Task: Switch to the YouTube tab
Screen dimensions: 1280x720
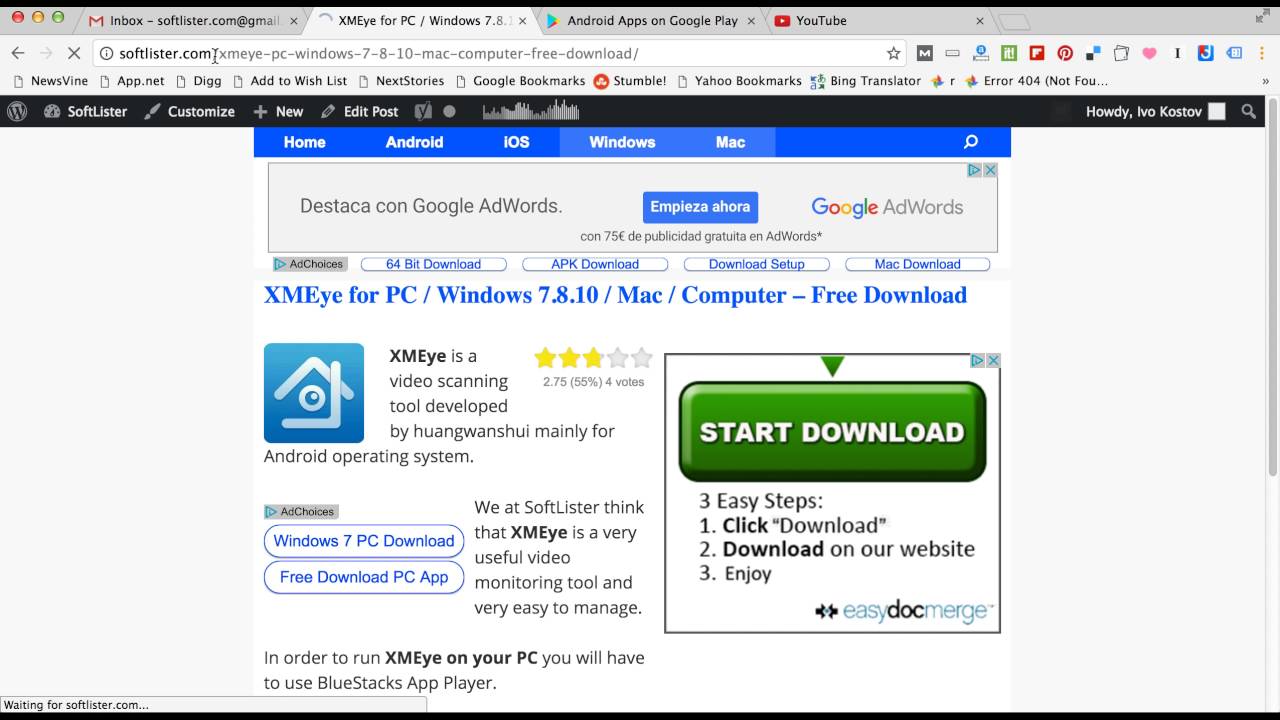Action: click(881, 20)
